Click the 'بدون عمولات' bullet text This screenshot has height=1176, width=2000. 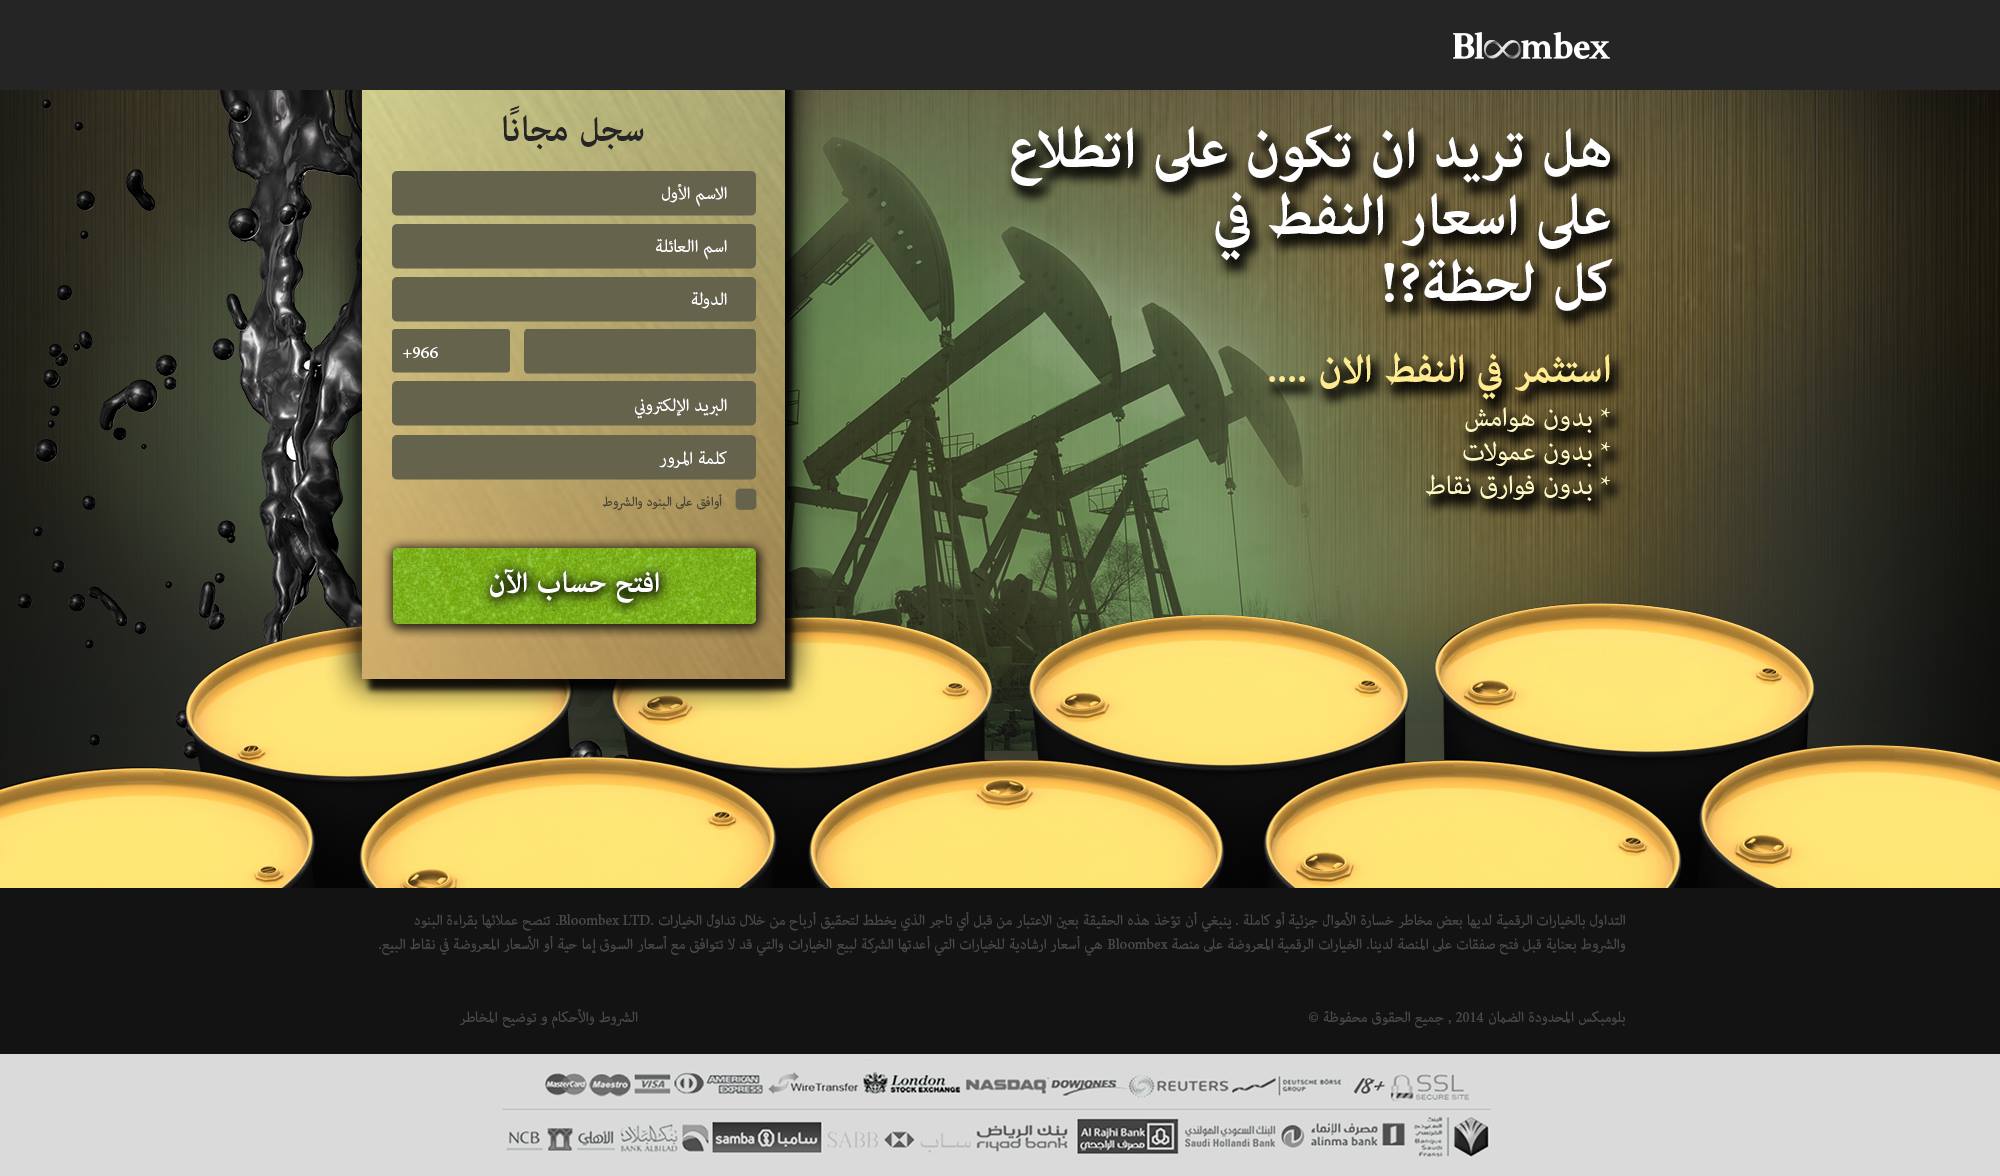point(1527,452)
